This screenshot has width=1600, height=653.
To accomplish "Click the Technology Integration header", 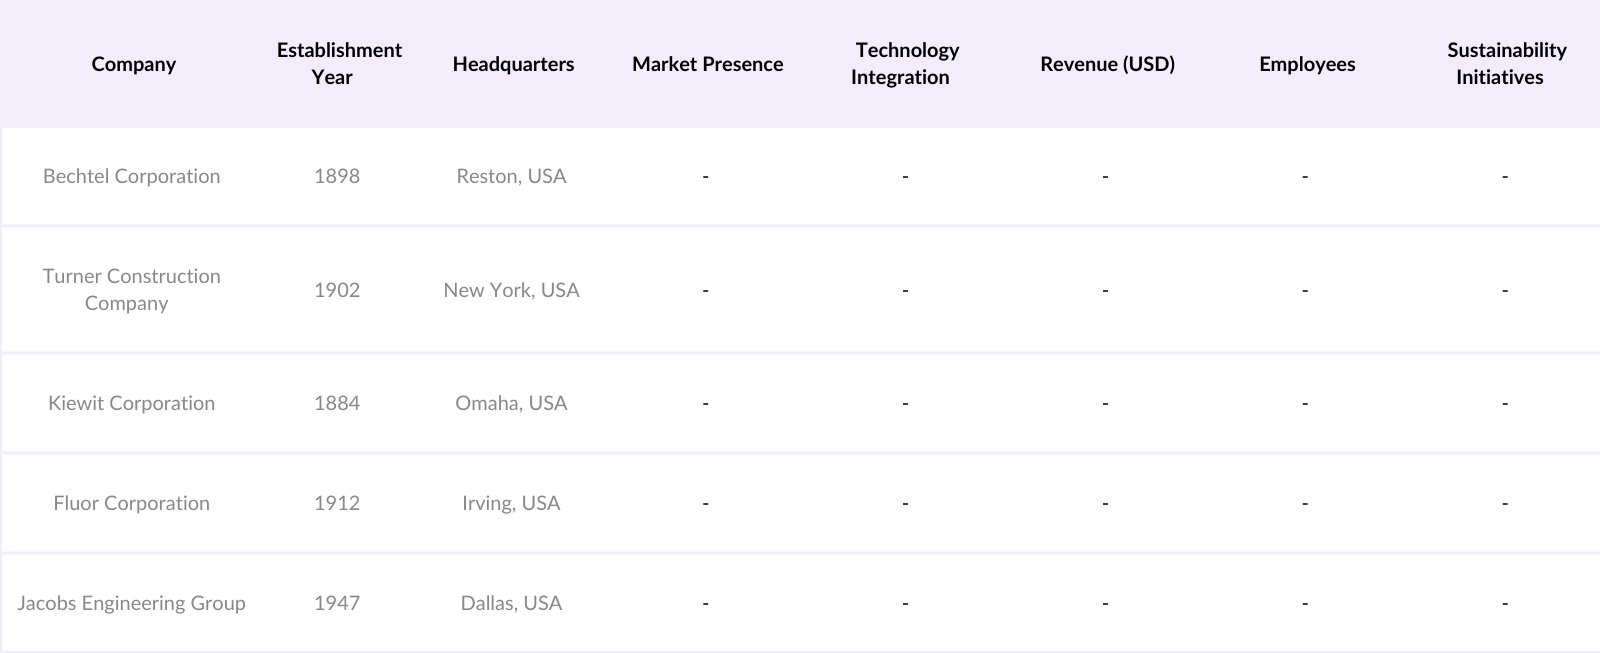I will click(905, 64).
